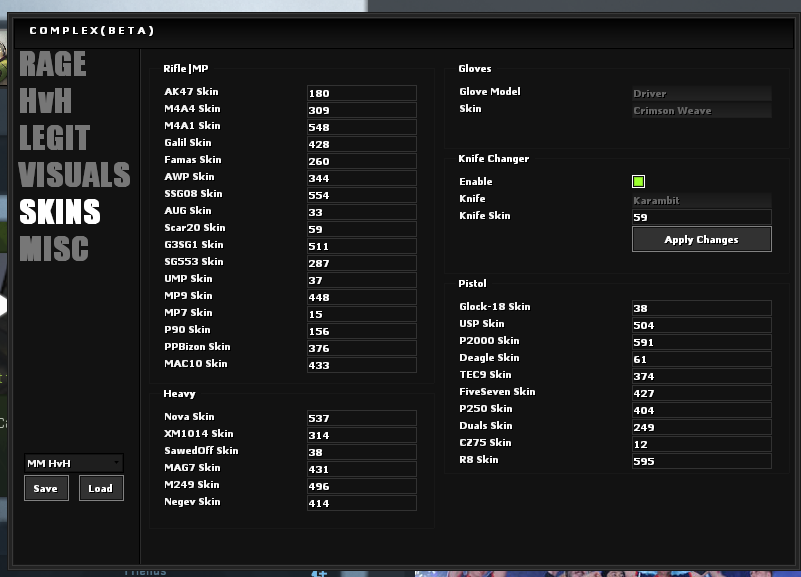This screenshot has height=577, width=801.
Task: Click the UMP Skin input field
Action: pyautogui.click(x=362, y=280)
